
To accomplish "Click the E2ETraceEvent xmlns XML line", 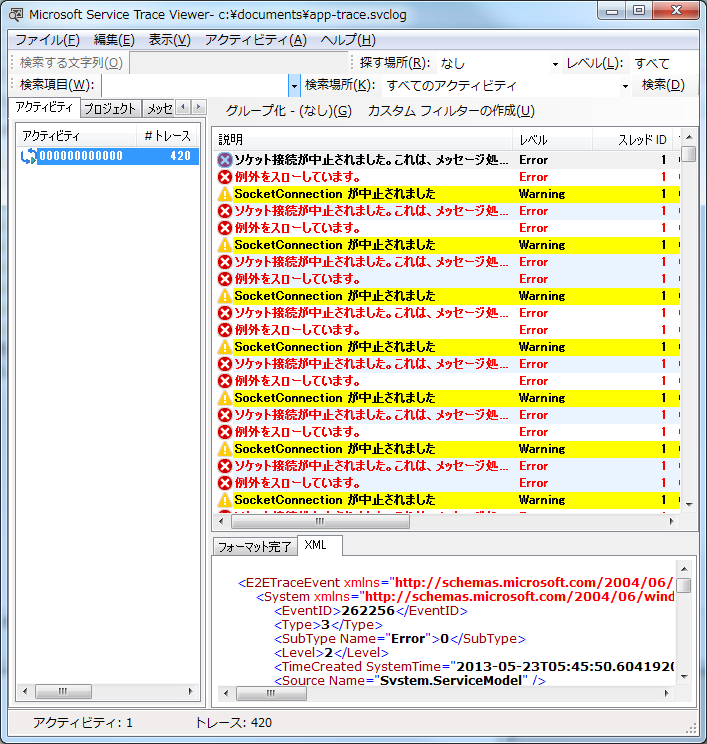I will pyautogui.click(x=456, y=582).
